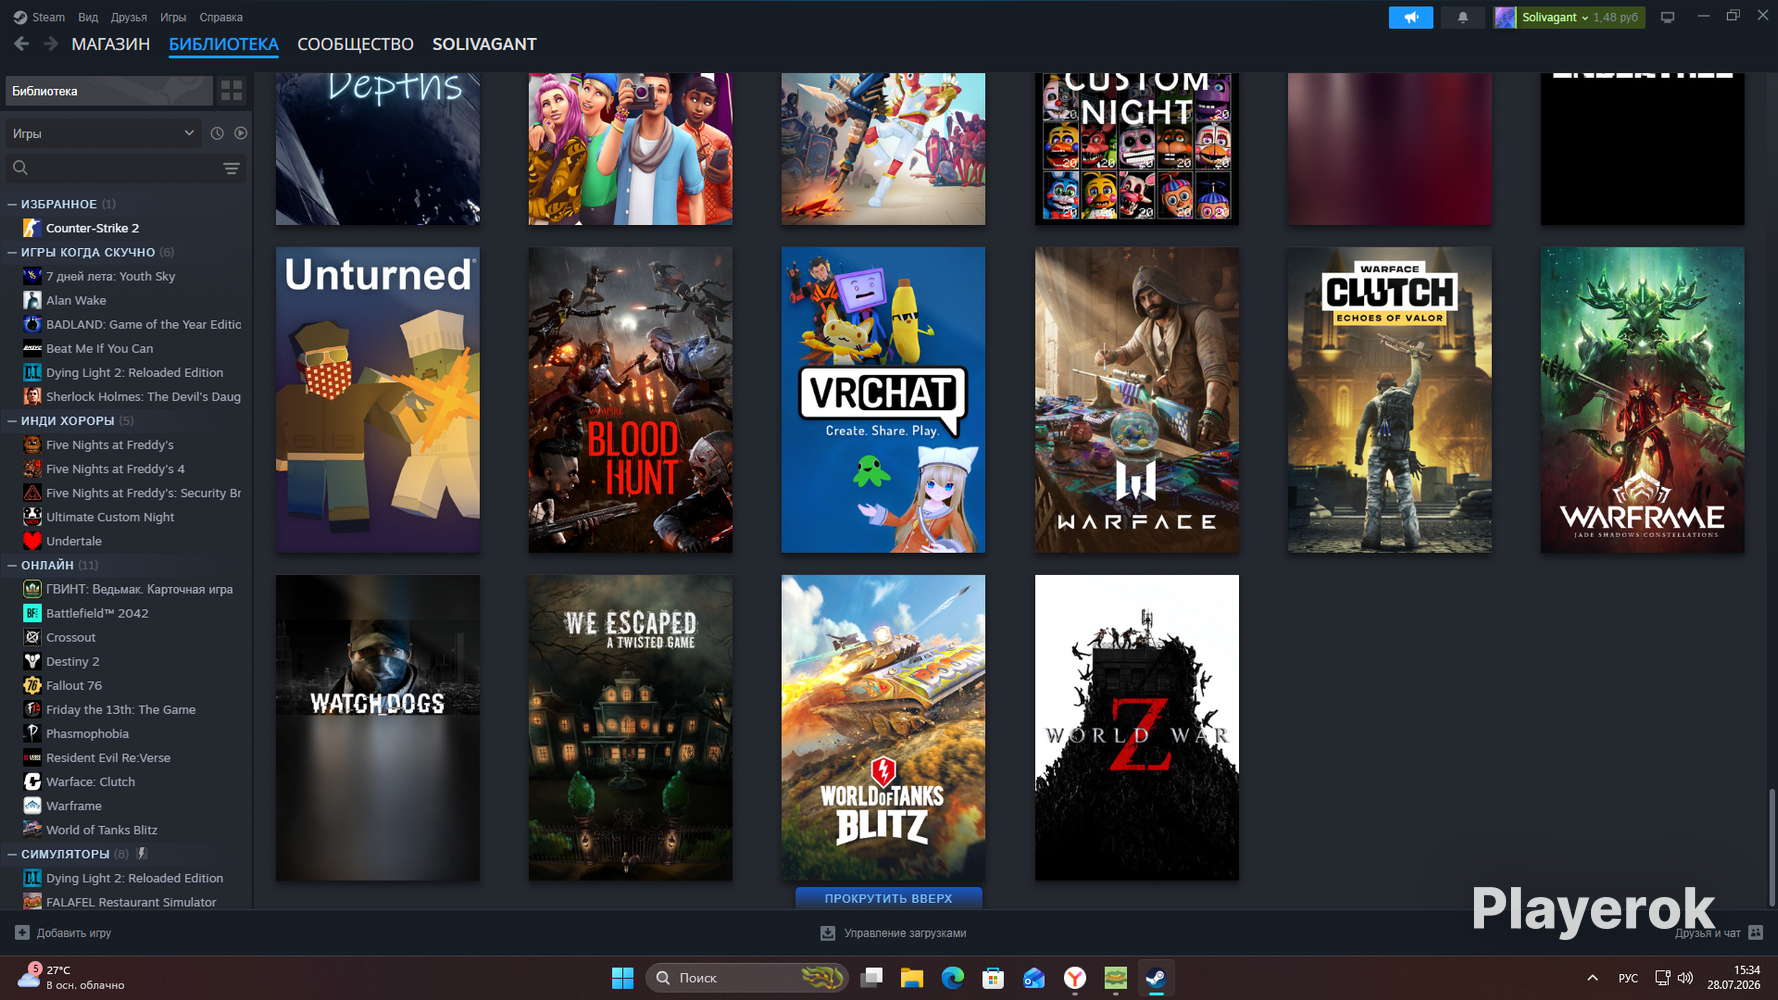Open the Игры menu in menu bar
Image resolution: width=1778 pixels, height=1000 pixels.
pos(173,17)
